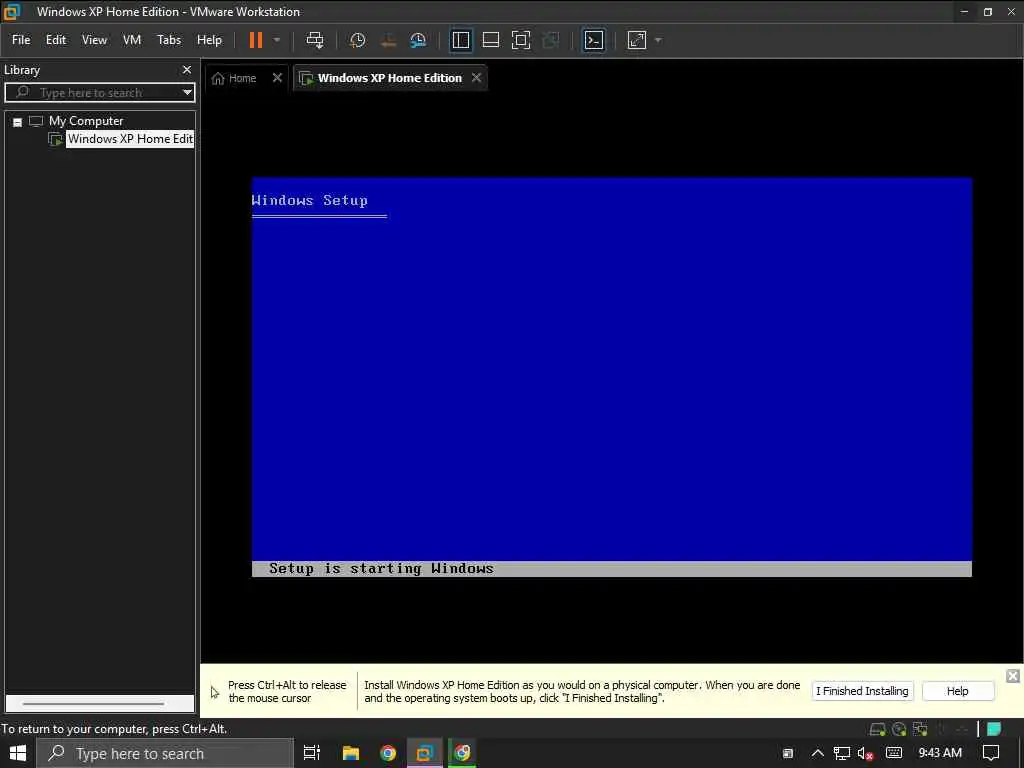Open the File menu
This screenshot has width=1024, height=768.
[x=21, y=40]
